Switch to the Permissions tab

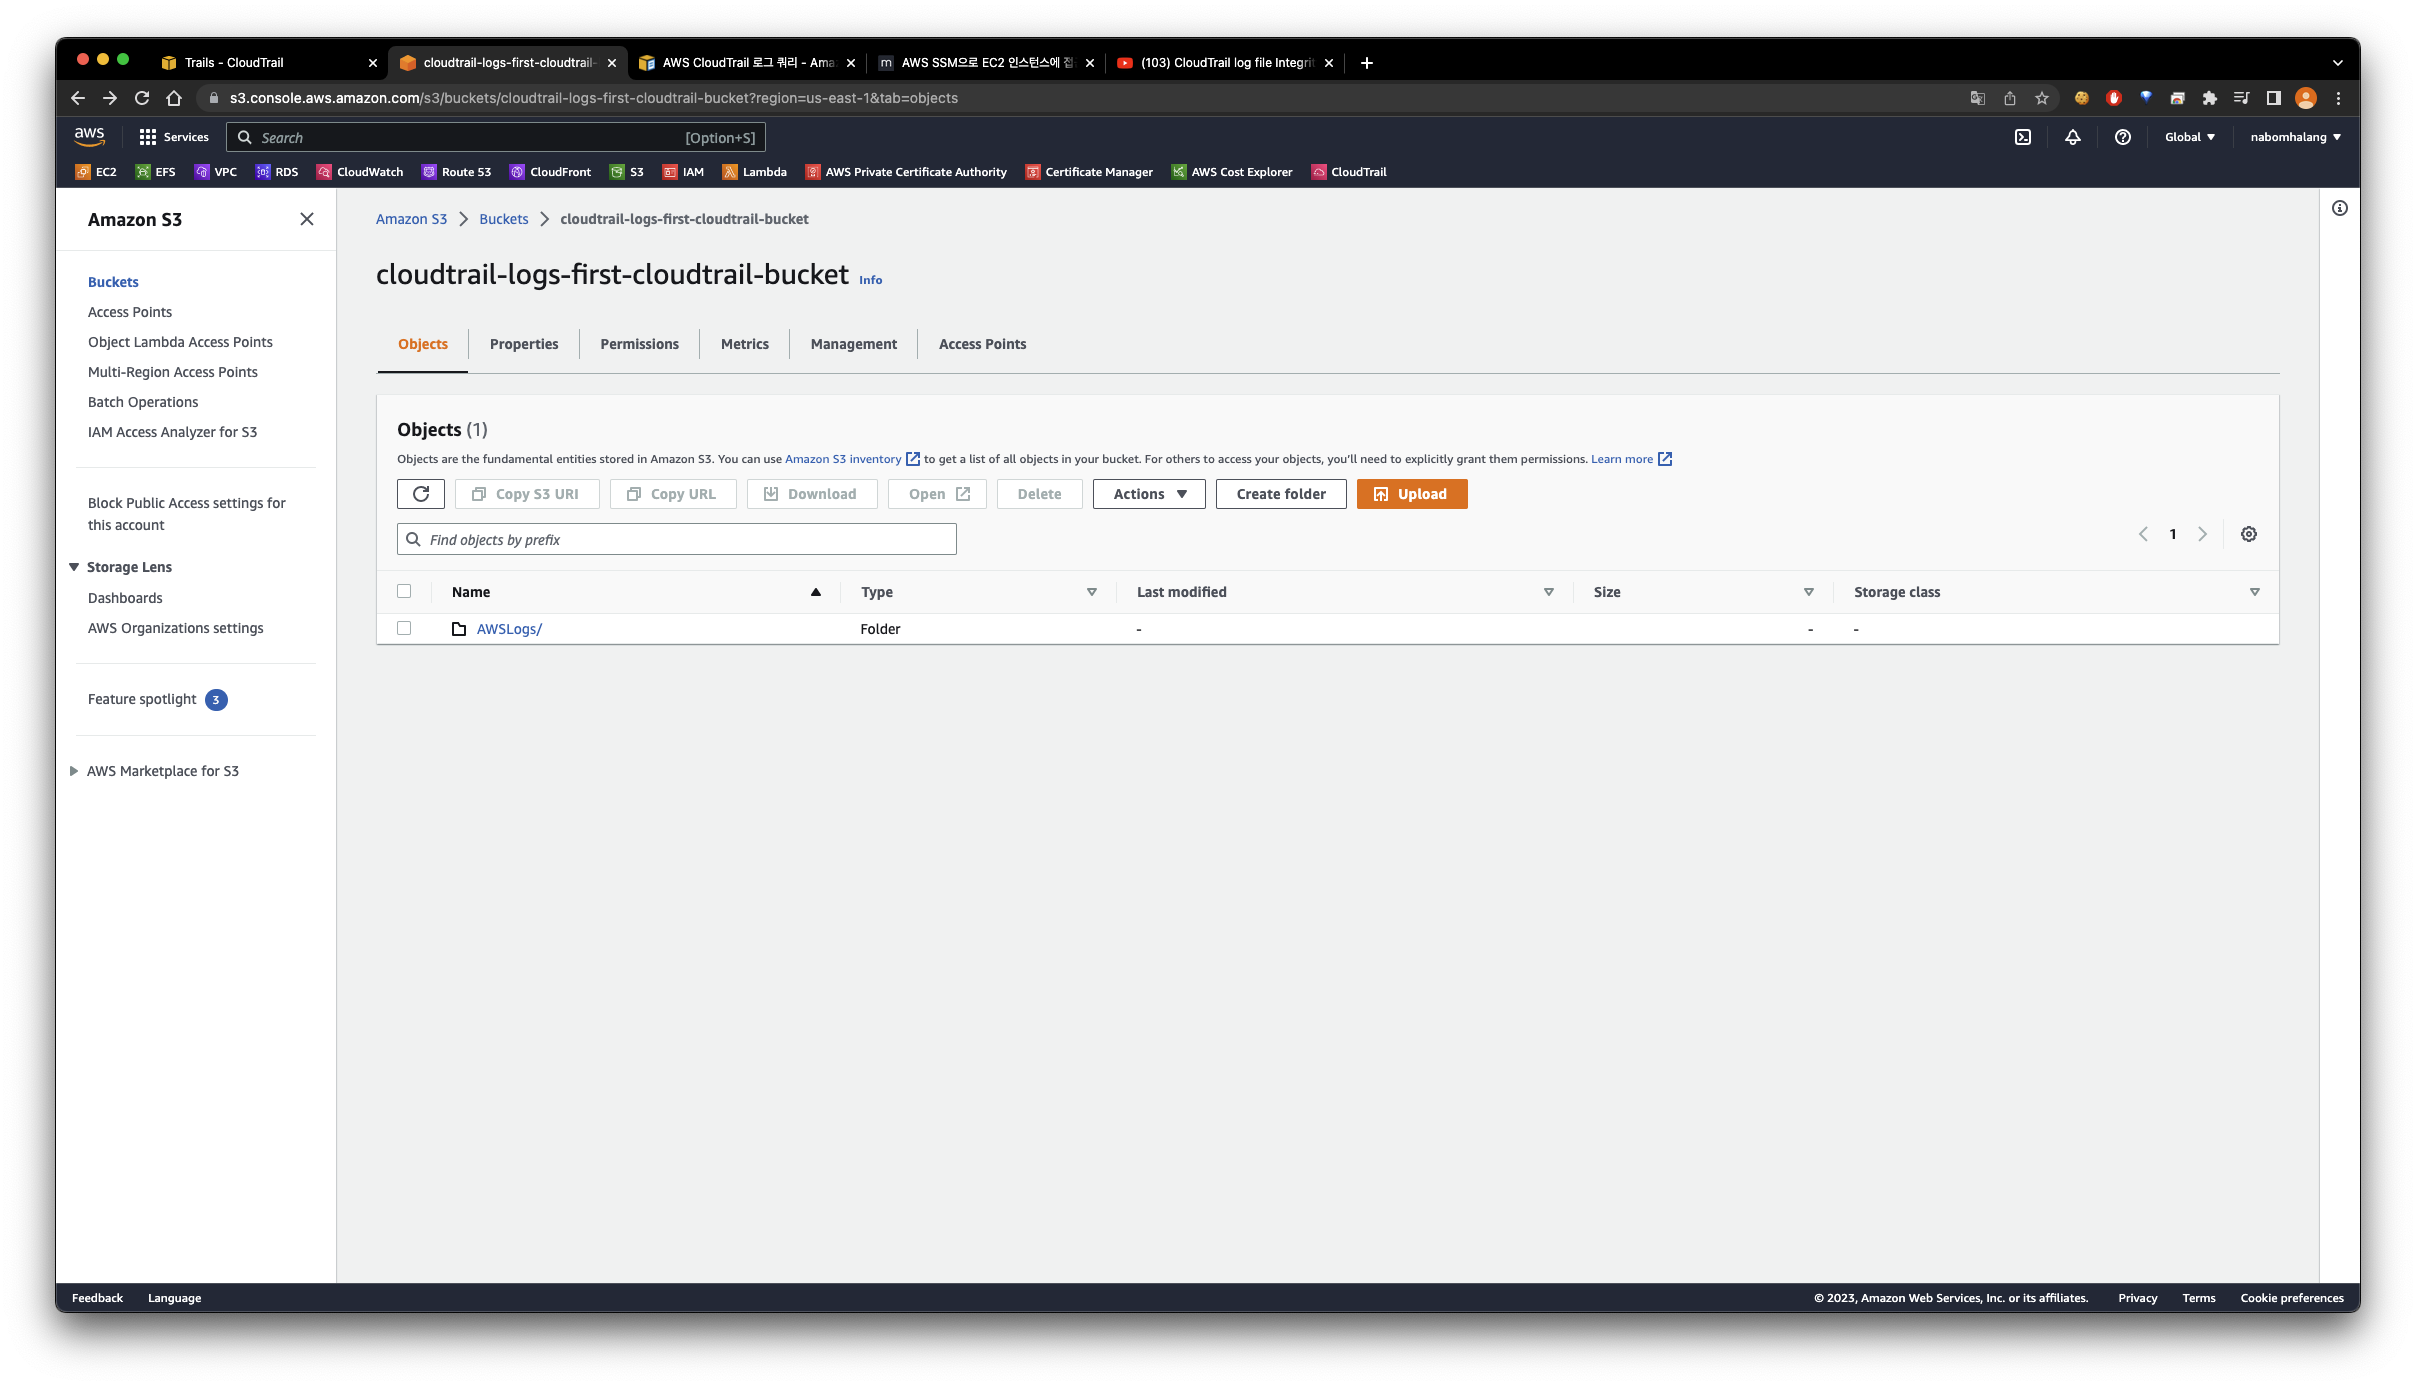click(639, 344)
